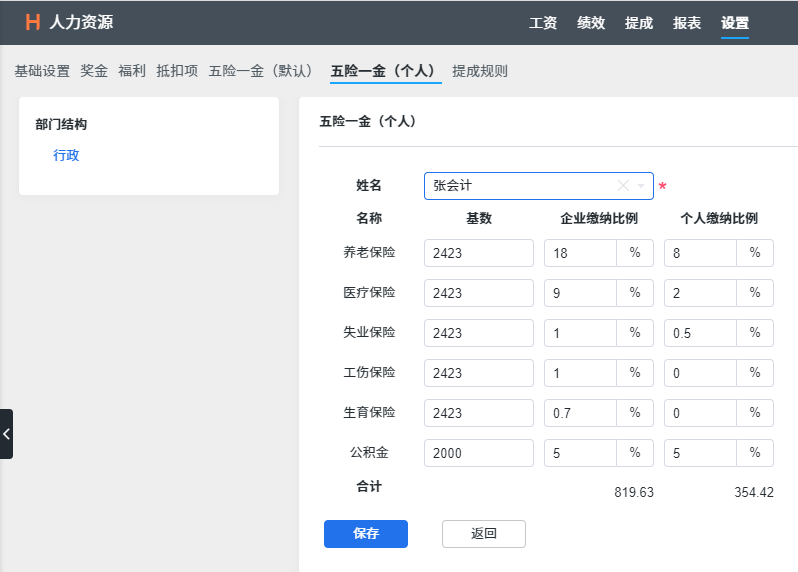Image resolution: width=798 pixels, height=572 pixels.
Task: Open the 五险一金（默认） tab
Action: pos(264,71)
